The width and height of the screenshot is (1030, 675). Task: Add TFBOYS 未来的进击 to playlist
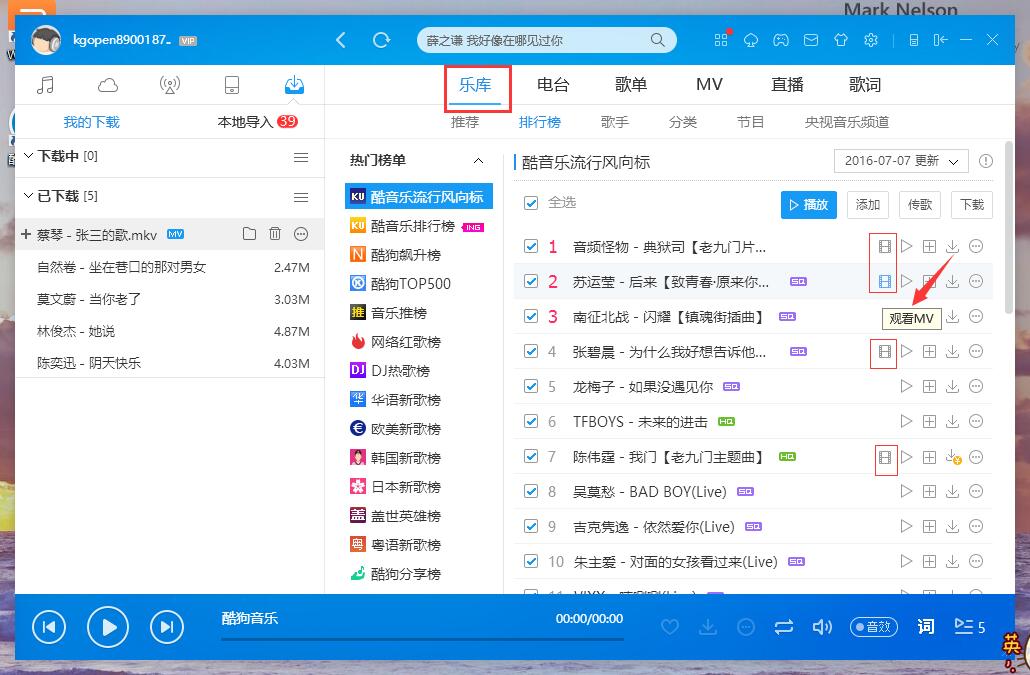pos(929,421)
